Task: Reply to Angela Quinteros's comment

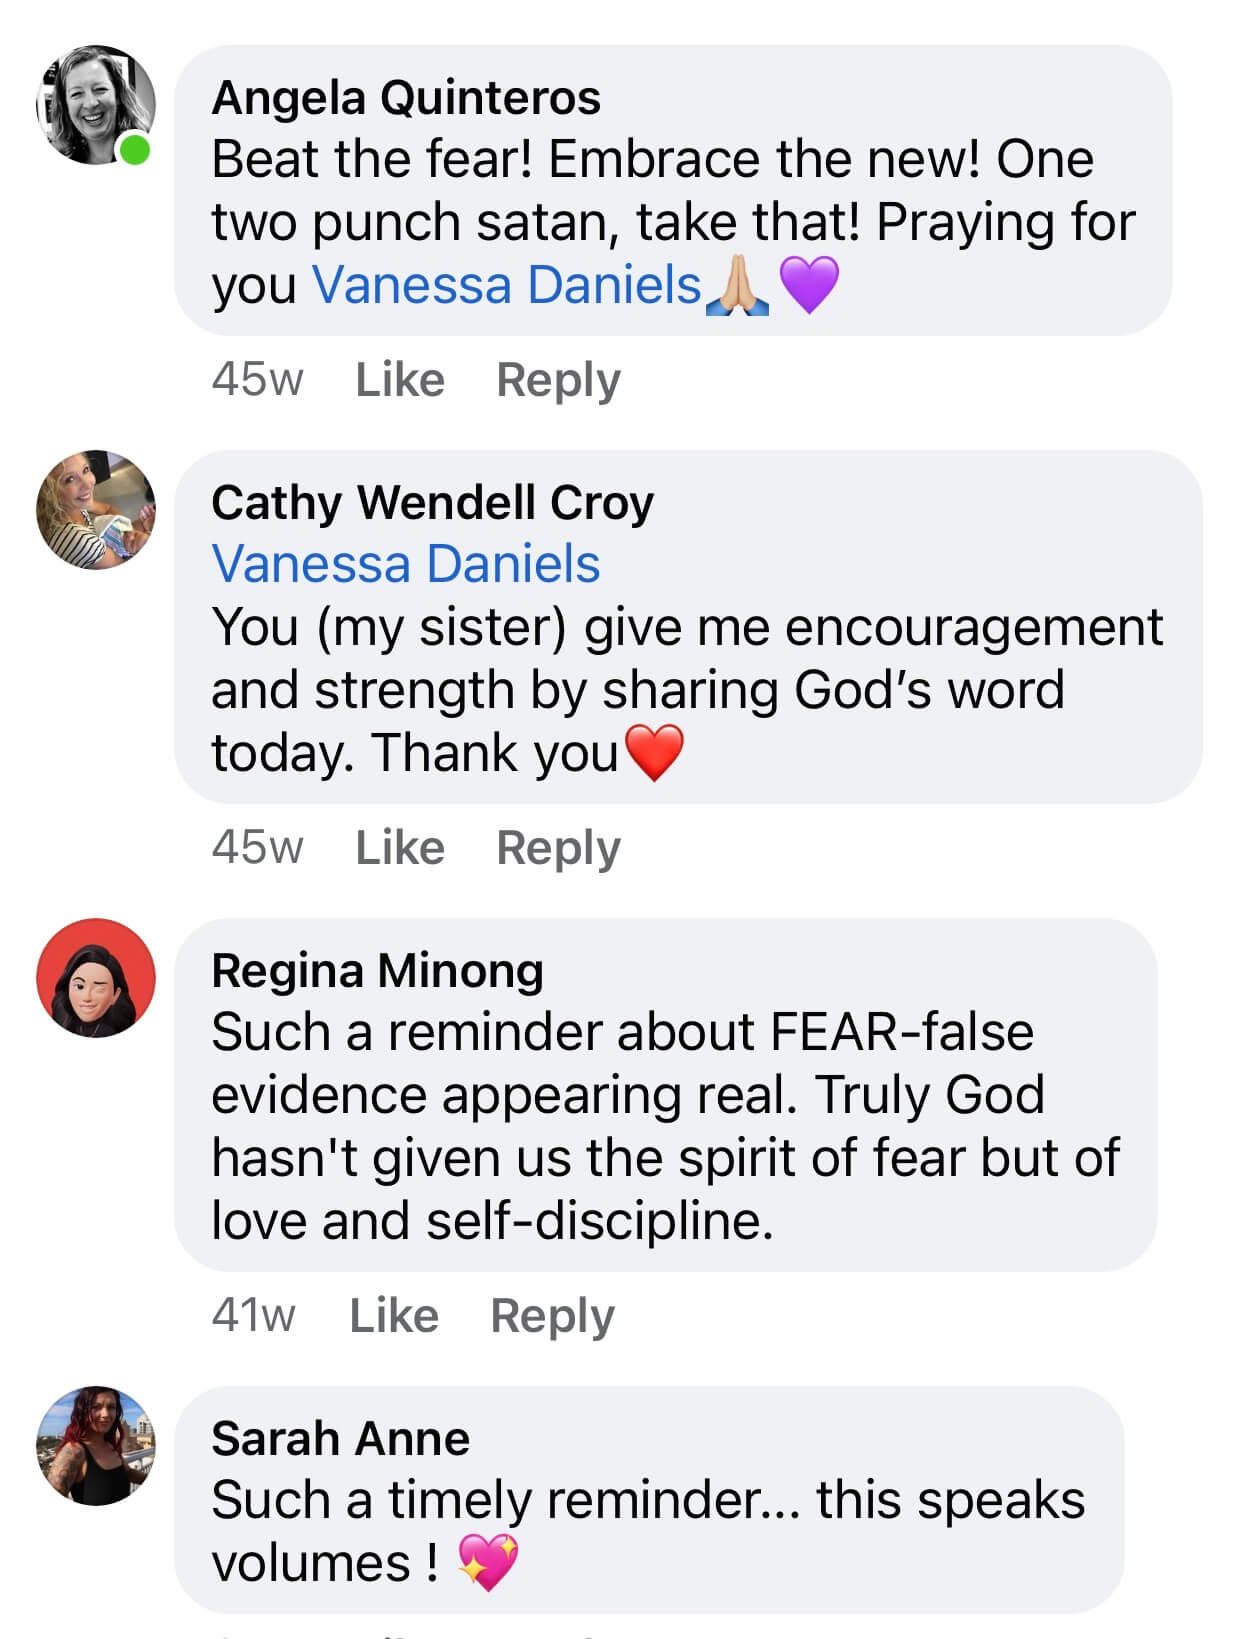Action: 558,380
